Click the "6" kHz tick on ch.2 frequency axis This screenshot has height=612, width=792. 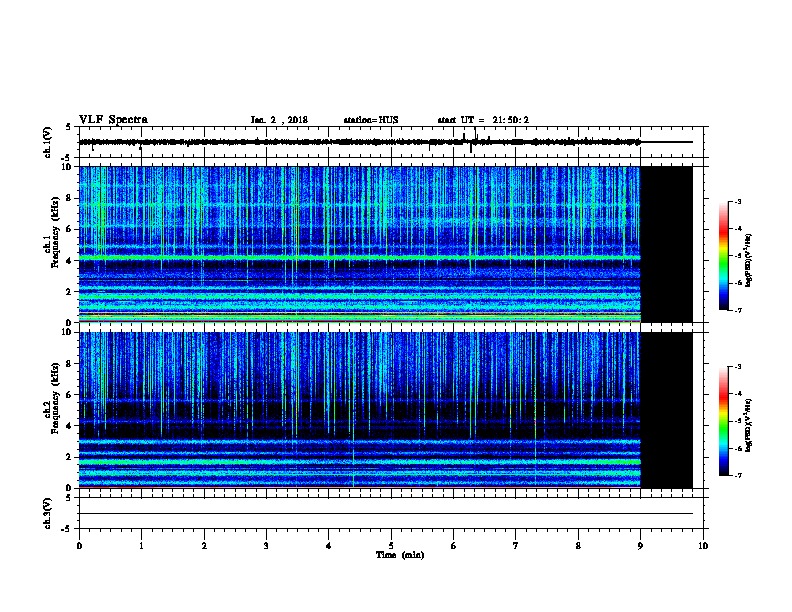click(69, 395)
